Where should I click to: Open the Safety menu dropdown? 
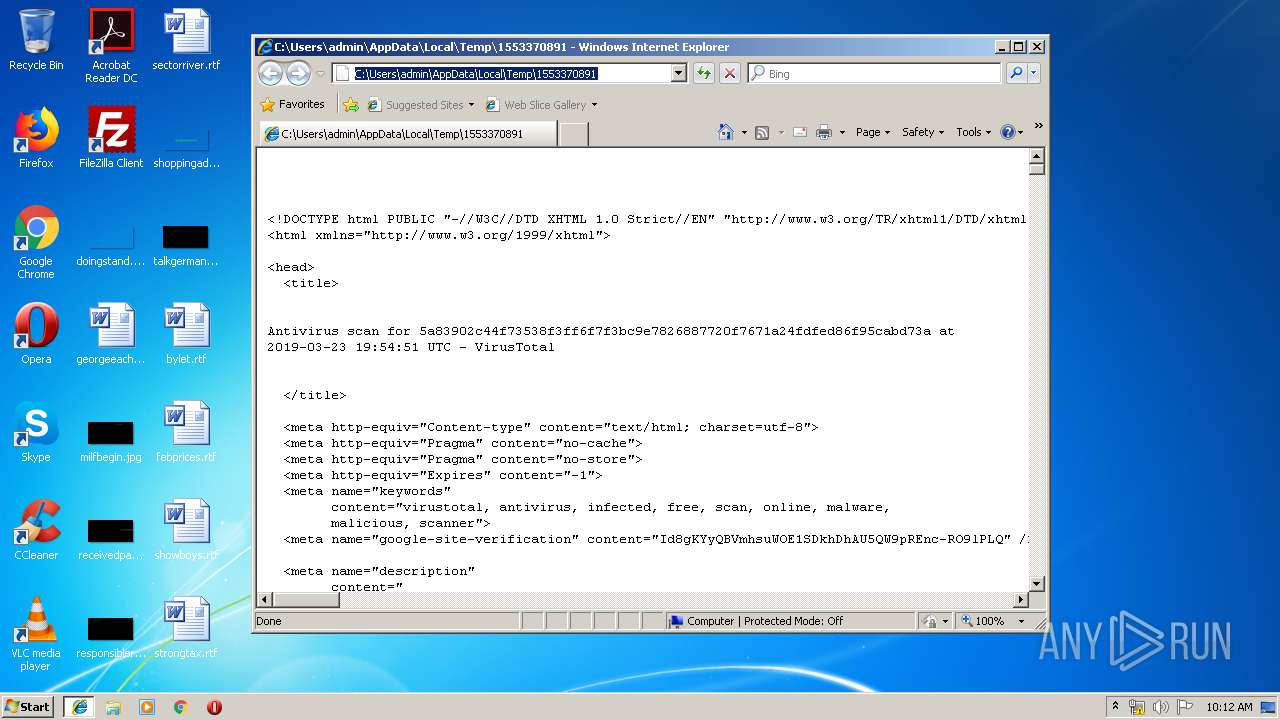tap(922, 132)
